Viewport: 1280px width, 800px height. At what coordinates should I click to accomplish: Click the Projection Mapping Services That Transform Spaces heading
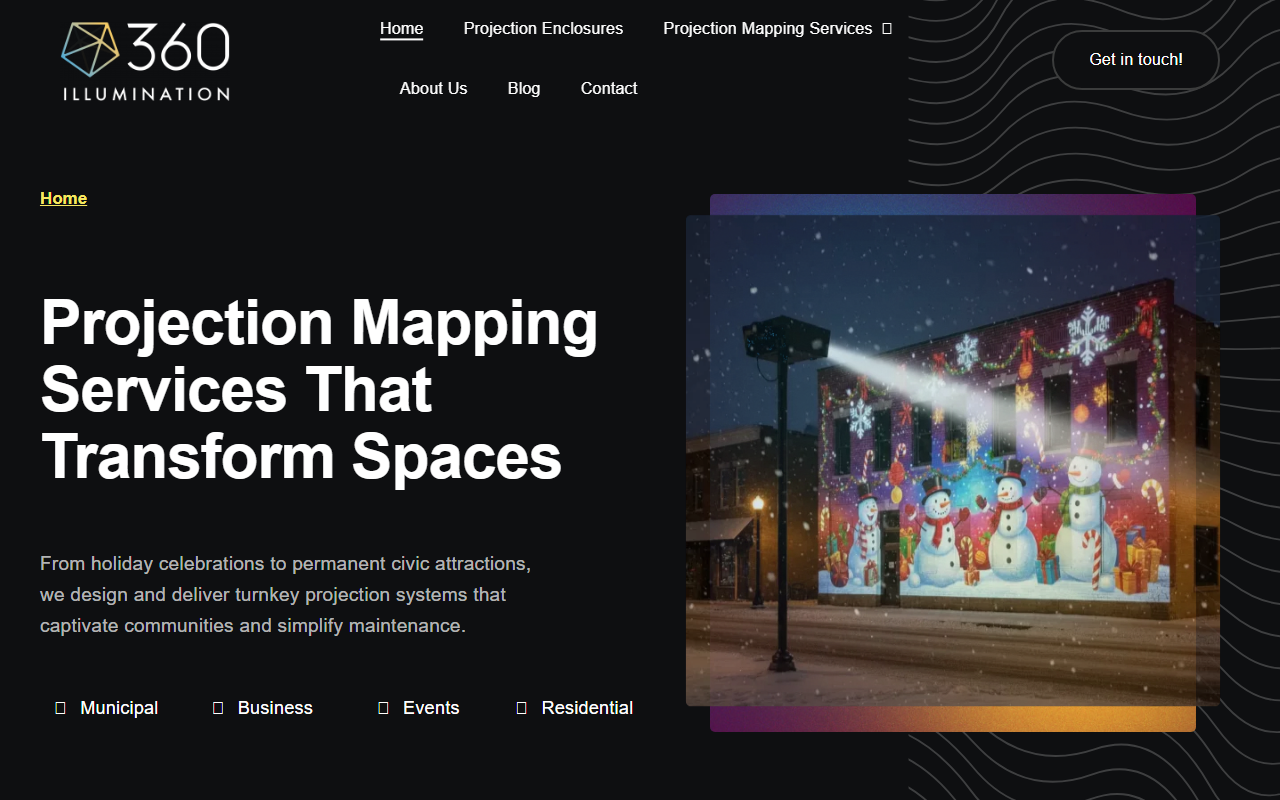[x=319, y=389]
